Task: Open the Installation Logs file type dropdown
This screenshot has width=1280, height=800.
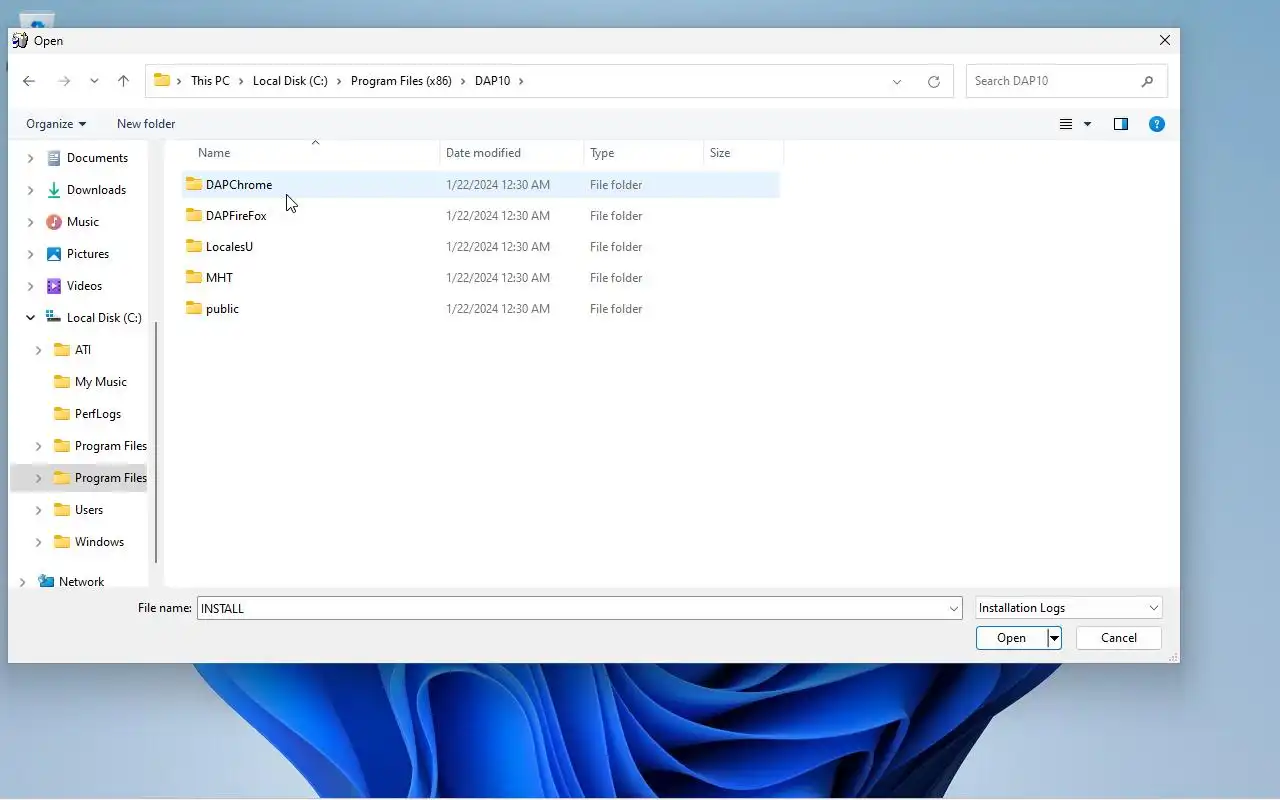Action: click(1069, 608)
